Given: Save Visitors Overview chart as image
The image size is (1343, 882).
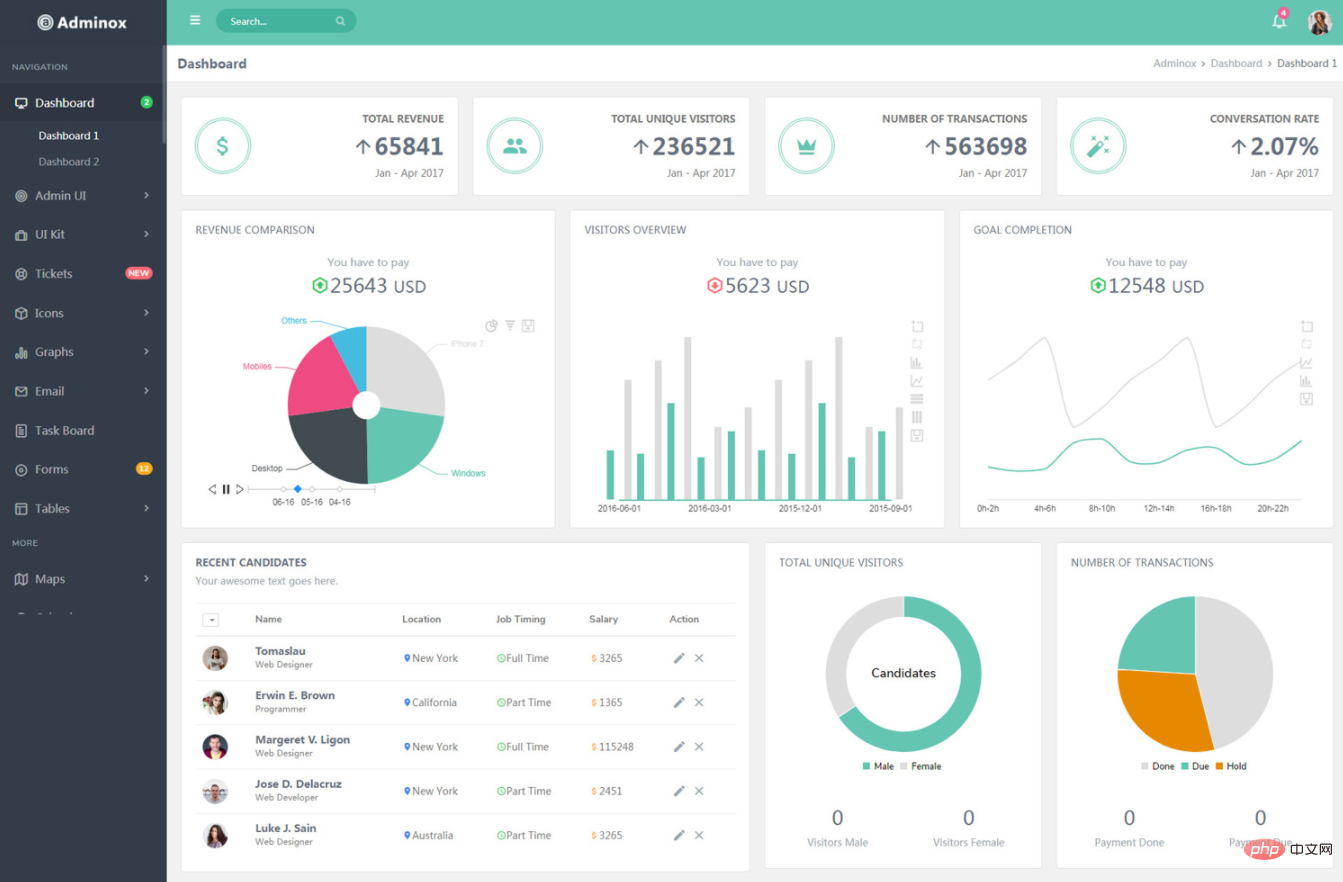Looking at the screenshot, I should (917, 435).
